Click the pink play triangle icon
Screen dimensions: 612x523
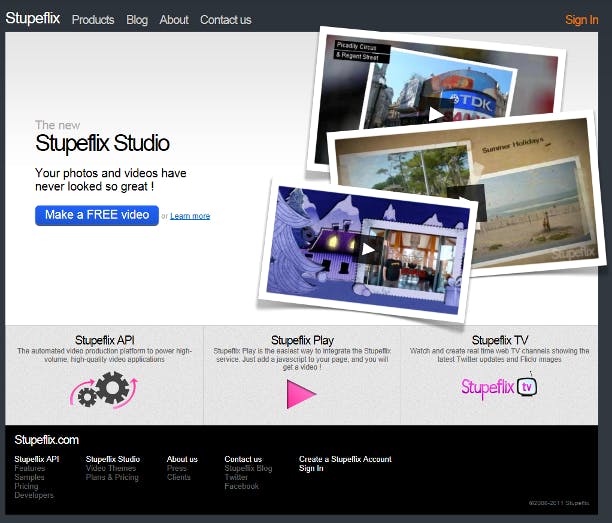pos(301,394)
